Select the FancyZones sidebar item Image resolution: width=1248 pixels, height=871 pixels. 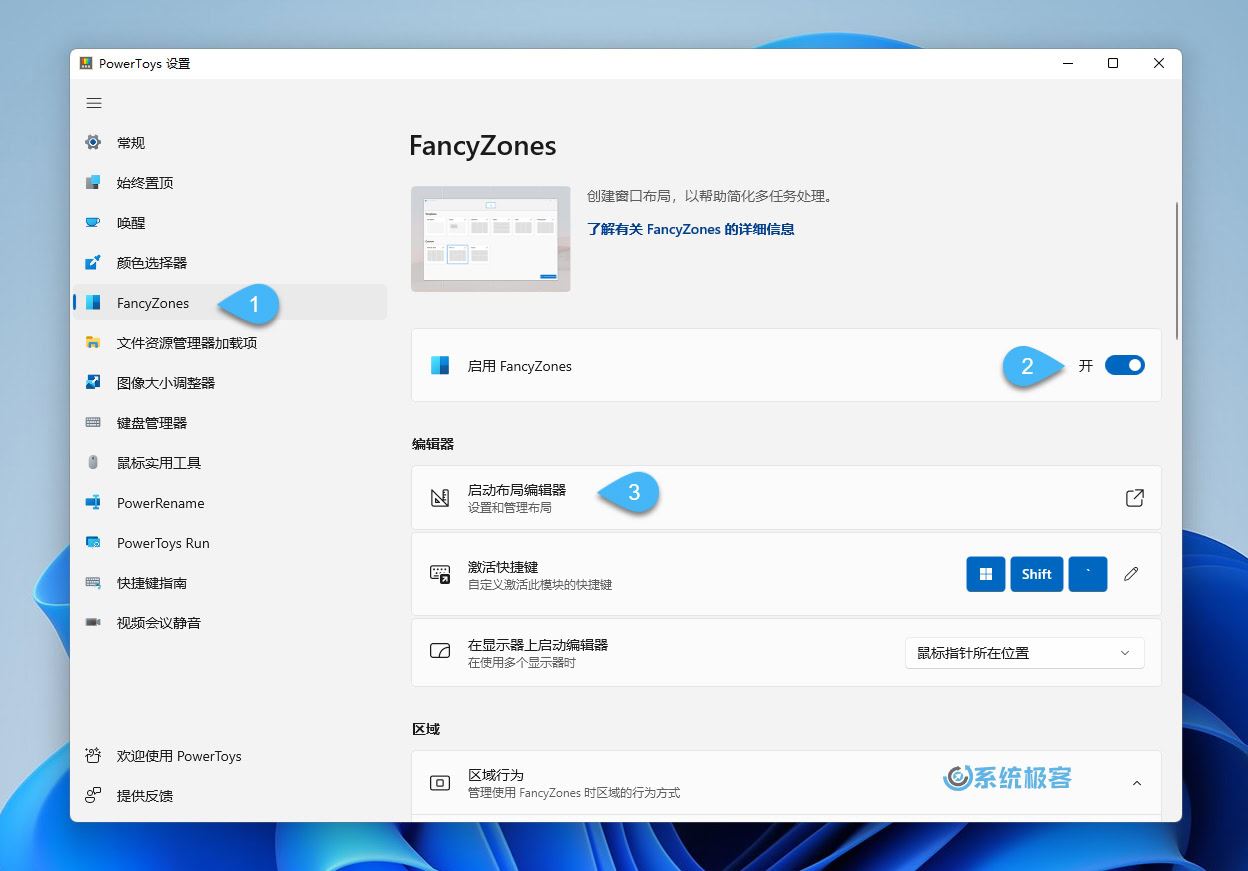(229, 303)
